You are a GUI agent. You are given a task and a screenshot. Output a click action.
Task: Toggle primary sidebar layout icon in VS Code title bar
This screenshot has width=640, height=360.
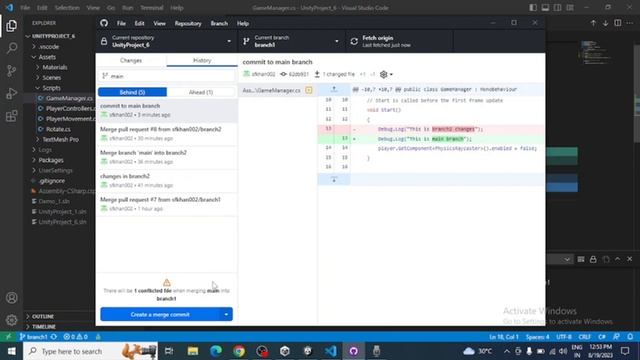click(x=533, y=8)
